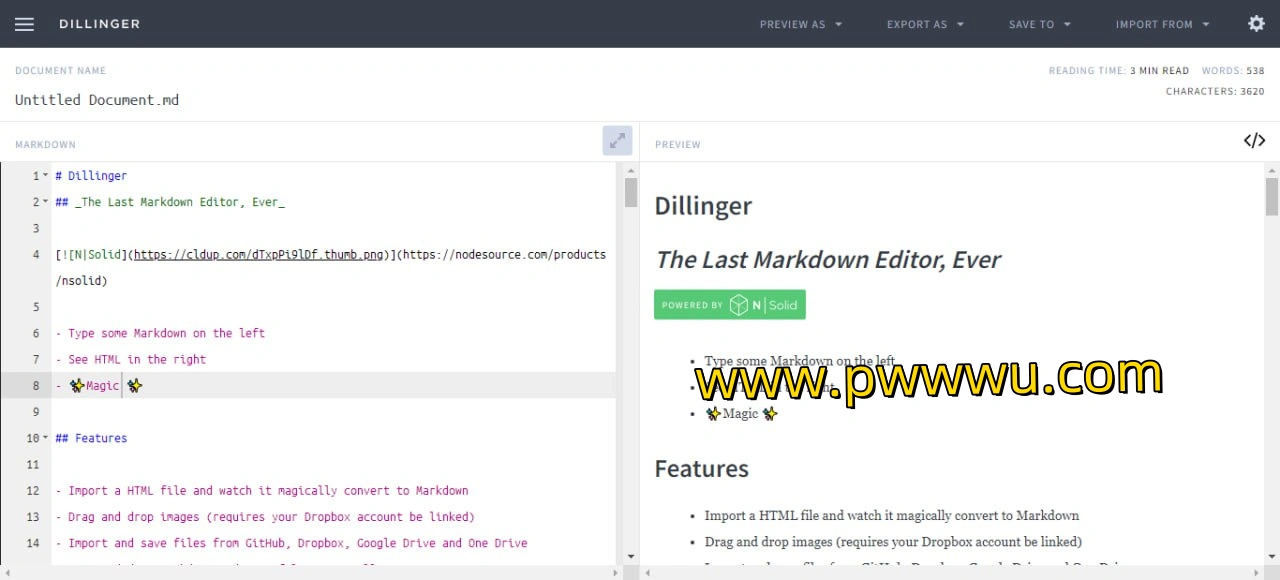The height and width of the screenshot is (580, 1280).
Task: Click the editor horizontal scrollbar left arrow
Action: pos(7,573)
